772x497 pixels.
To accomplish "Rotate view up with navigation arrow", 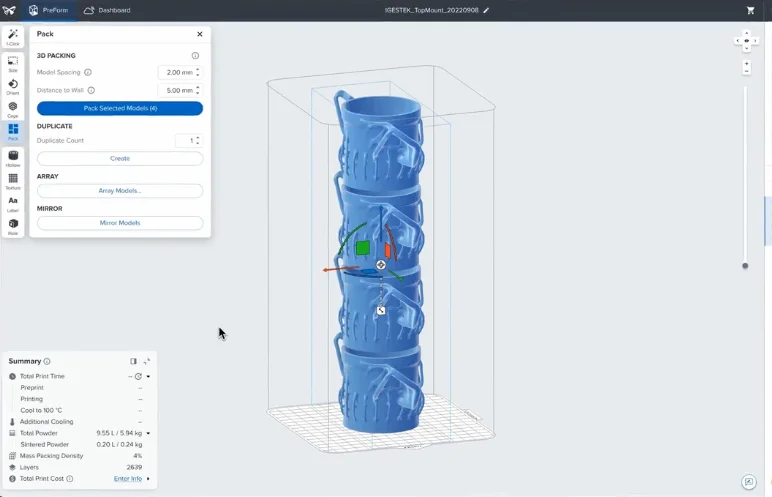I will pos(746,33).
